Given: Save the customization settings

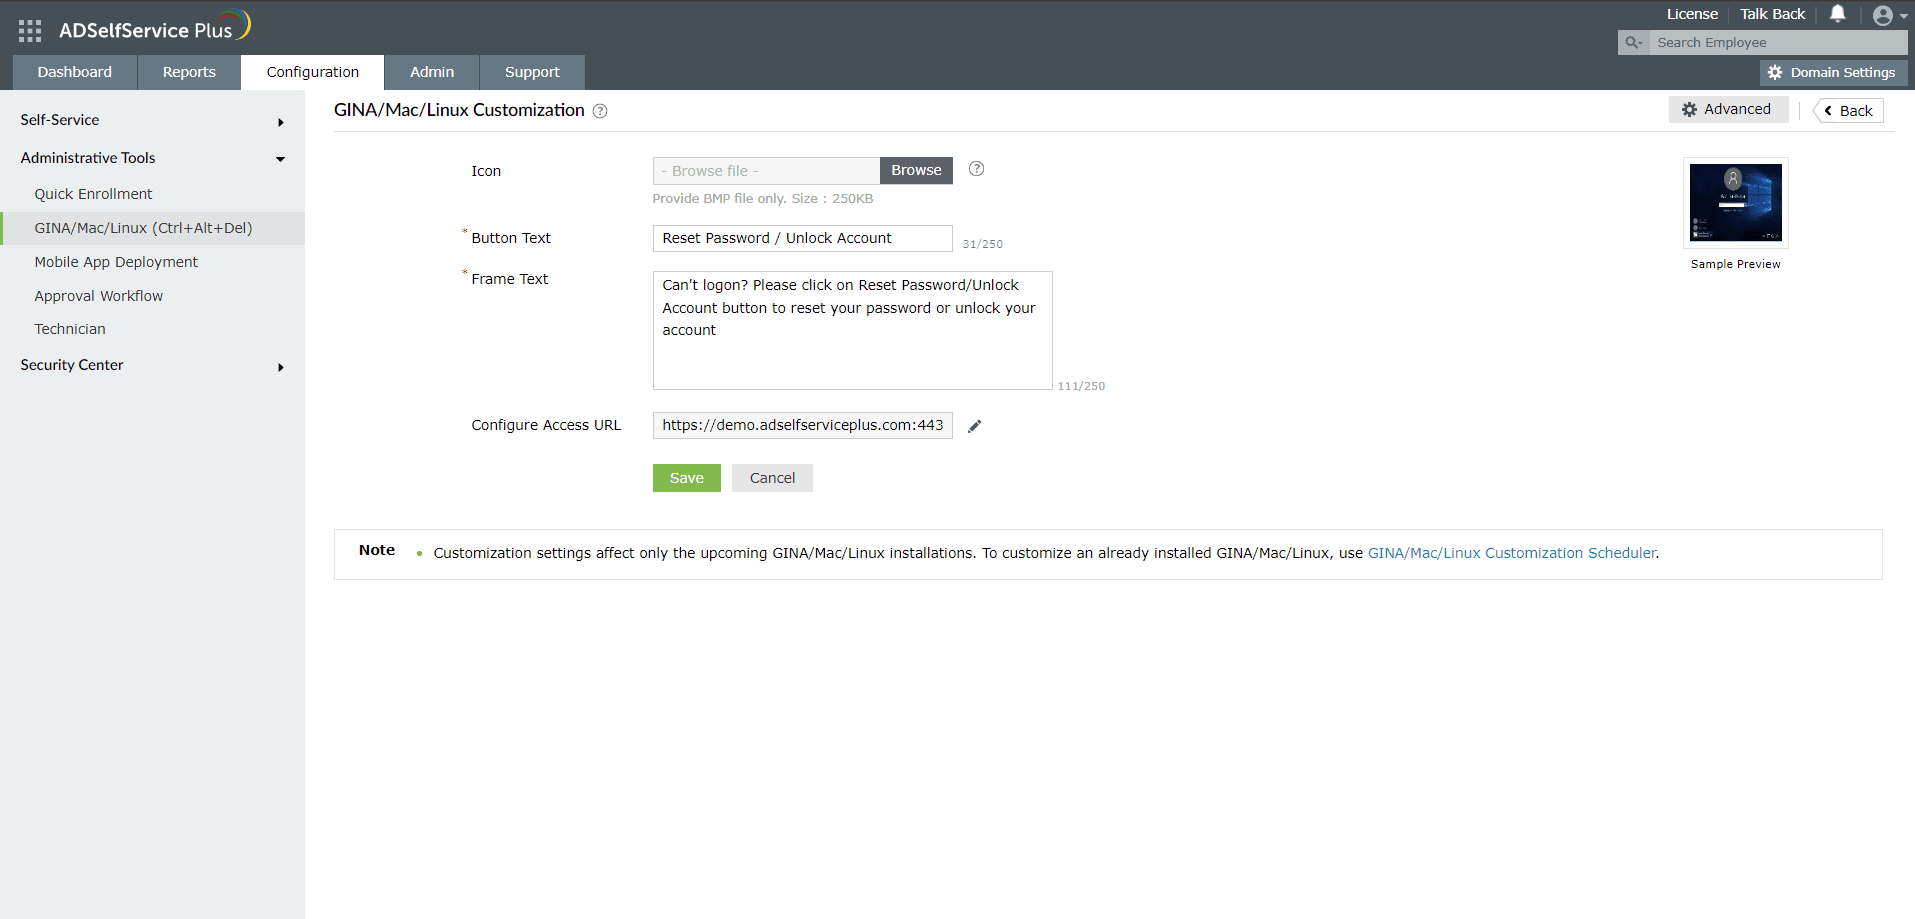Looking at the screenshot, I should 687,478.
